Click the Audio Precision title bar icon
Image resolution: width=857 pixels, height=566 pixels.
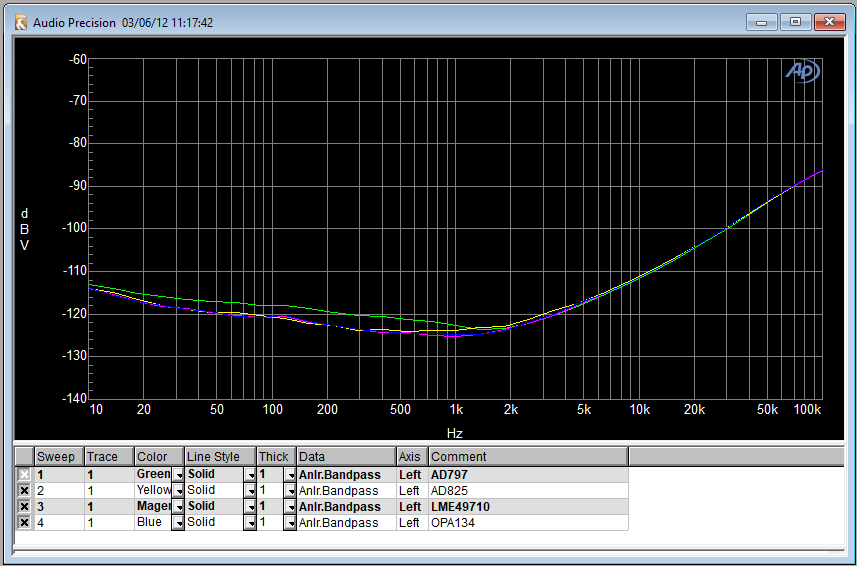21,22
